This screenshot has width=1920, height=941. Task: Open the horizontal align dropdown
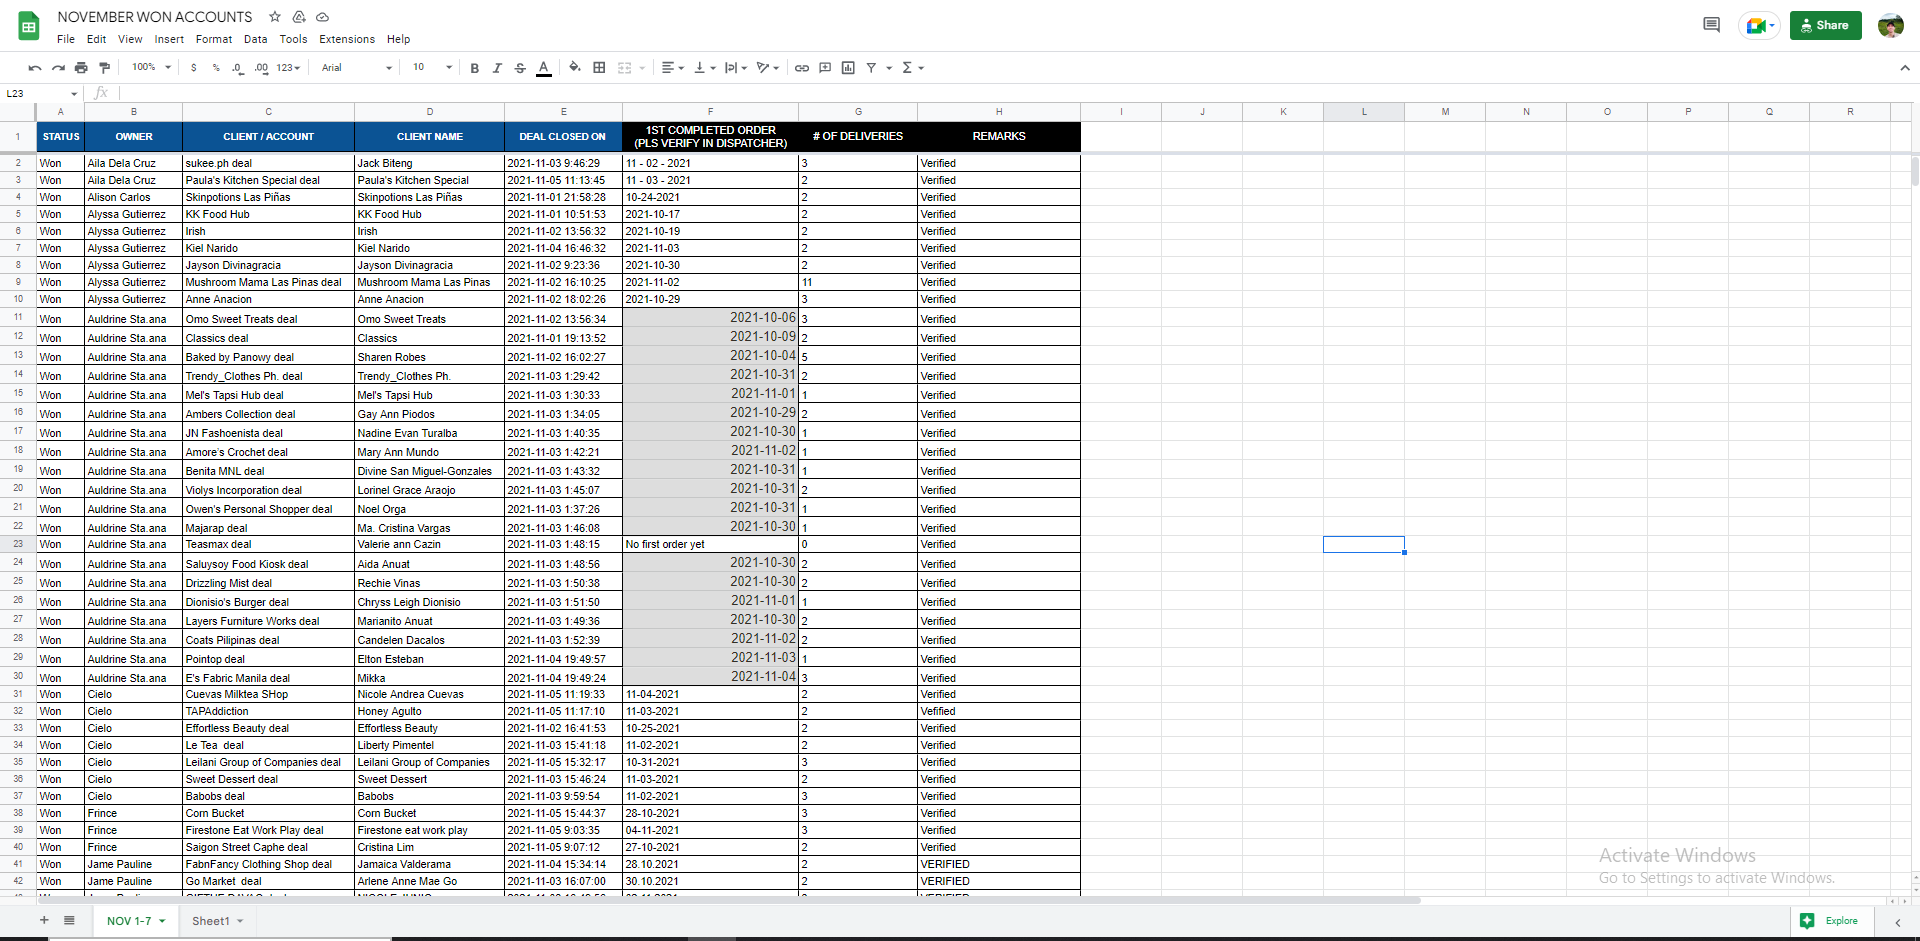click(x=673, y=68)
